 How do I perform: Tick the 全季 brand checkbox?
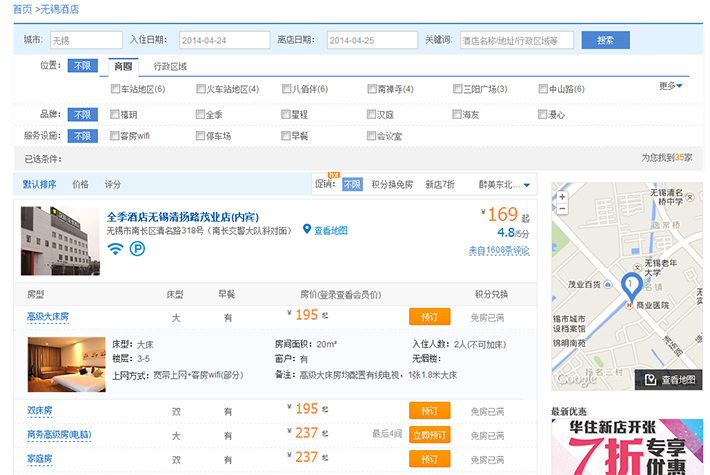[201, 114]
